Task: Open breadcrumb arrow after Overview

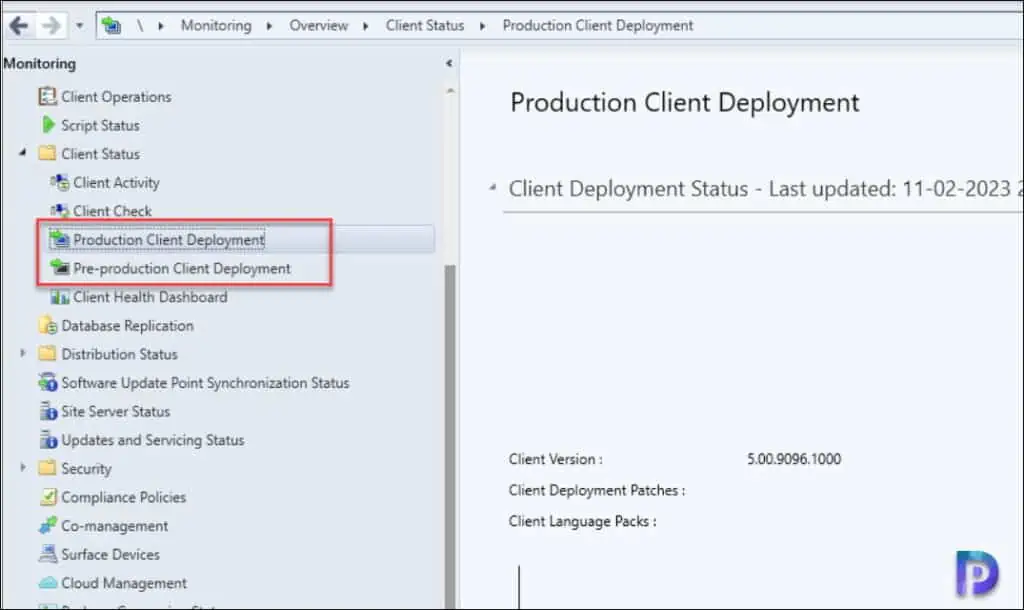Action: point(366,26)
